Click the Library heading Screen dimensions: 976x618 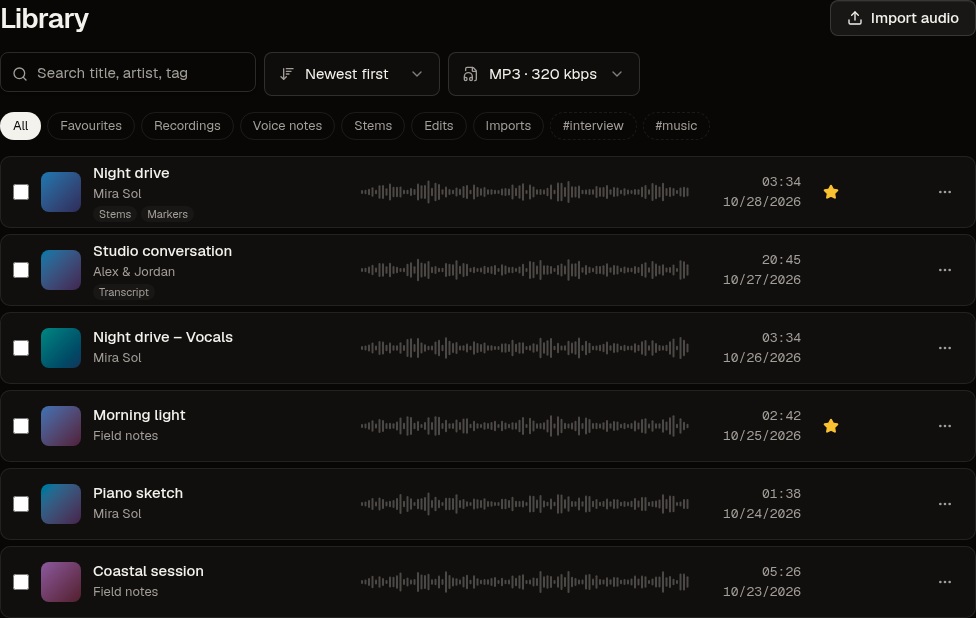point(45,19)
